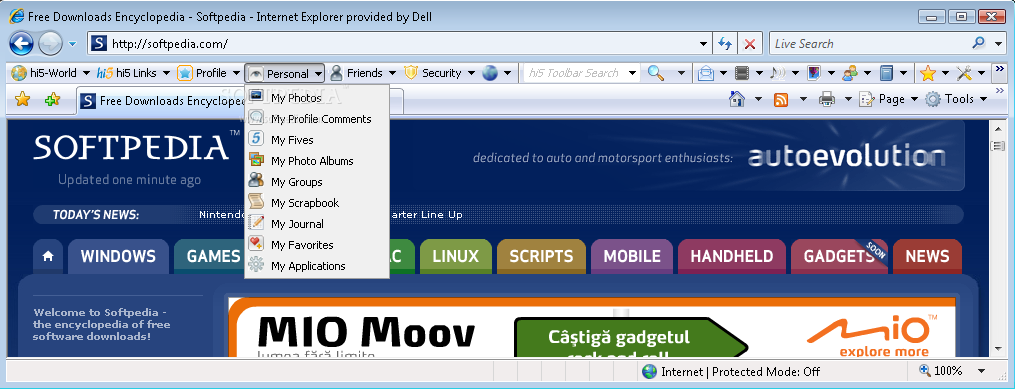The width and height of the screenshot is (1015, 389).
Task: Click the browser Back arrow button
Action: tap(21, 43)
